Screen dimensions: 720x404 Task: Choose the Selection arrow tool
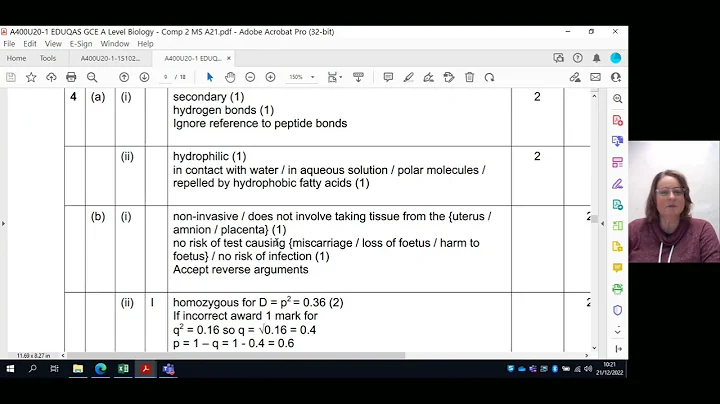pos(210,77)
